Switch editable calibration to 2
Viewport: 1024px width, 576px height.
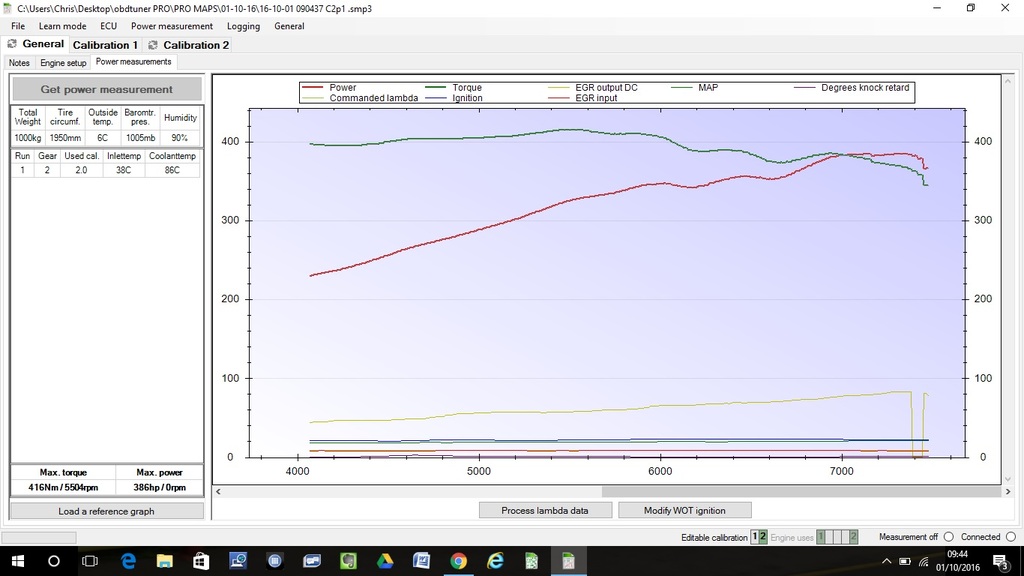click(x=762, y=537)
